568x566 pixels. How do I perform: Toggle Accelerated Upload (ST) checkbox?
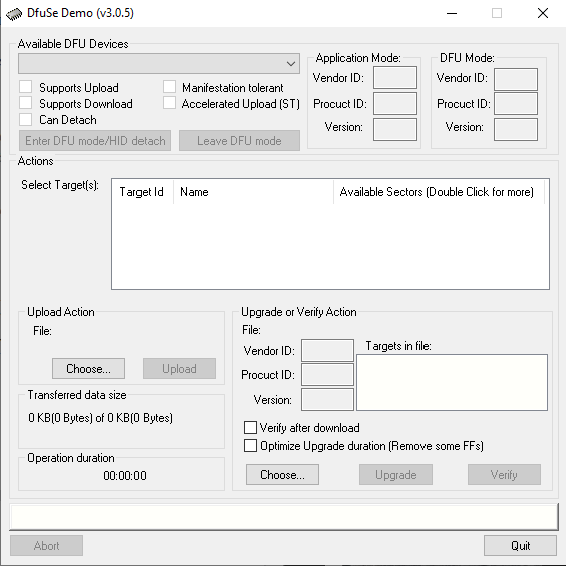tap(169, 103)
